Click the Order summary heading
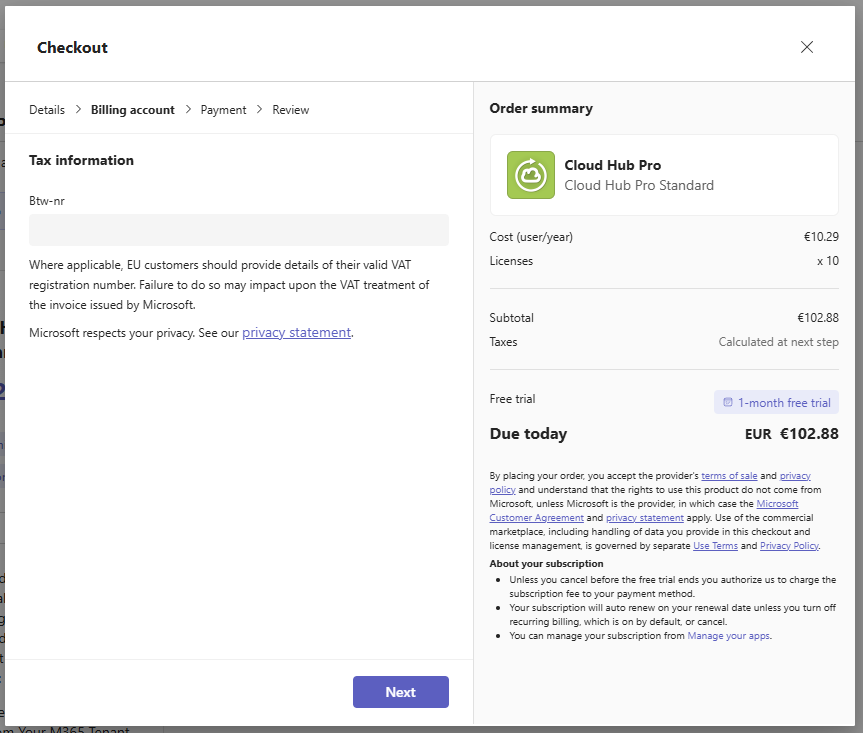This screenshot has width=863, height=733. [x=541, y=108]
